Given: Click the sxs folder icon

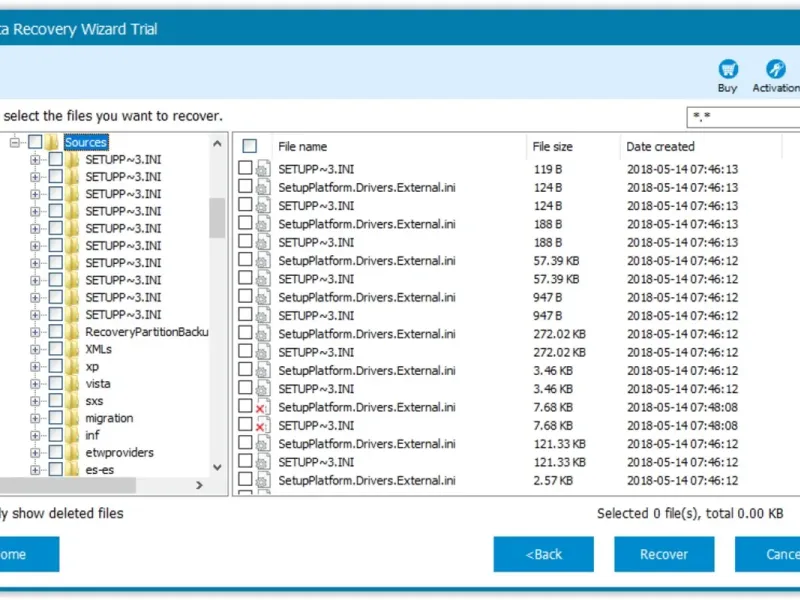Looking at the screenshot, I should pyautogui.click(x=72, y=401).
